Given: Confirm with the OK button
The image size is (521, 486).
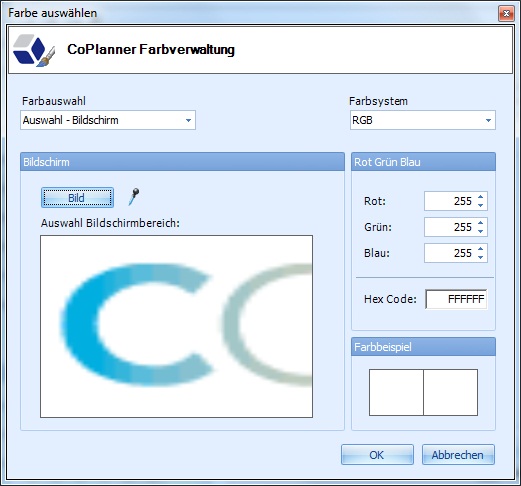Looking at the screenshot, I should click(x=377, y=455).
